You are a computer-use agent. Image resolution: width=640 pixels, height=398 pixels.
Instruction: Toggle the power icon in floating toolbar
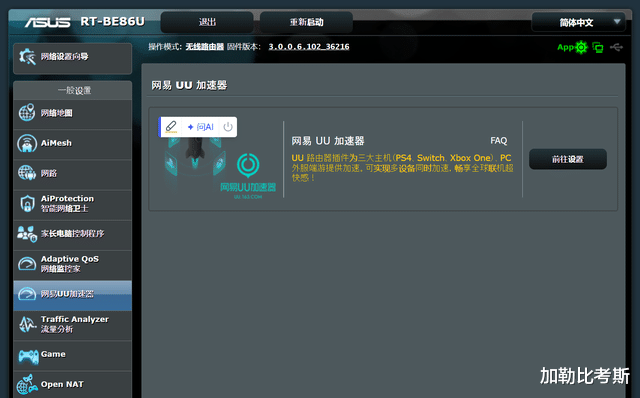[228, 127]
